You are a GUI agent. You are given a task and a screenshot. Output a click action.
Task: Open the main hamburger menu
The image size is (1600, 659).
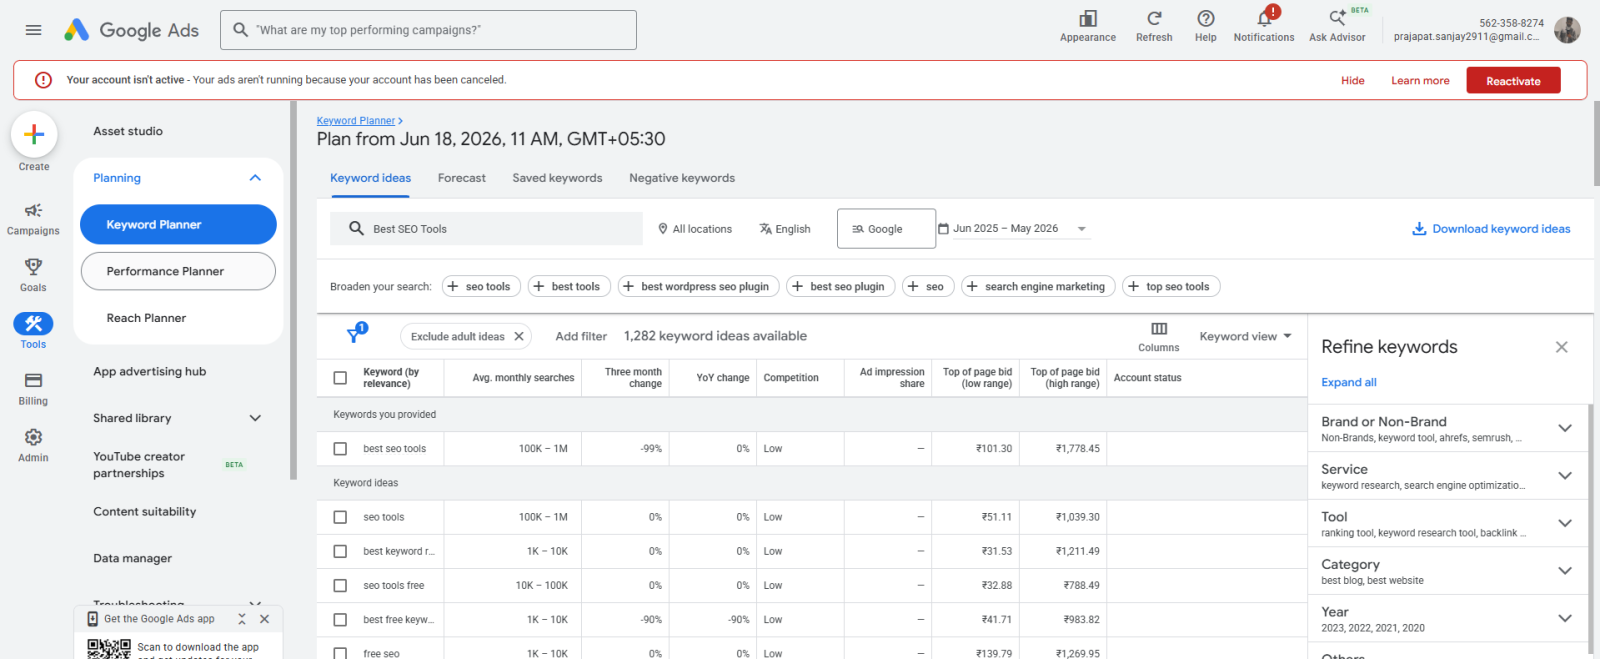coord(33,30)
